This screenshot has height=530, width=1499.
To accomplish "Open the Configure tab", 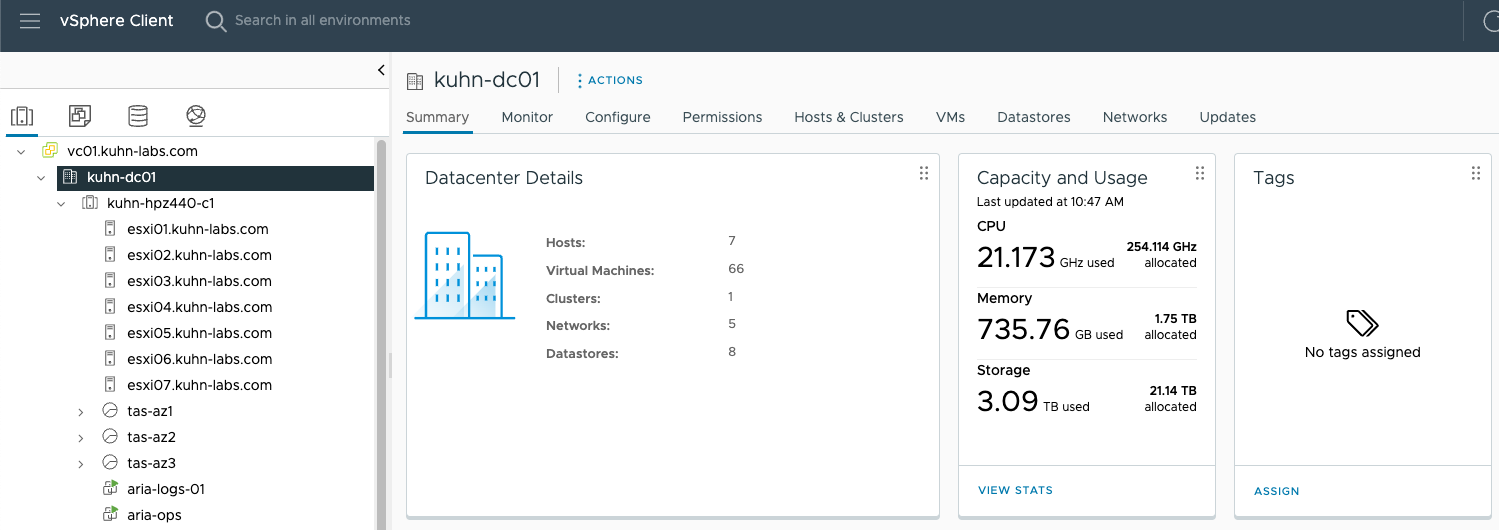I will pyautogui.click(x=618, y=117).
